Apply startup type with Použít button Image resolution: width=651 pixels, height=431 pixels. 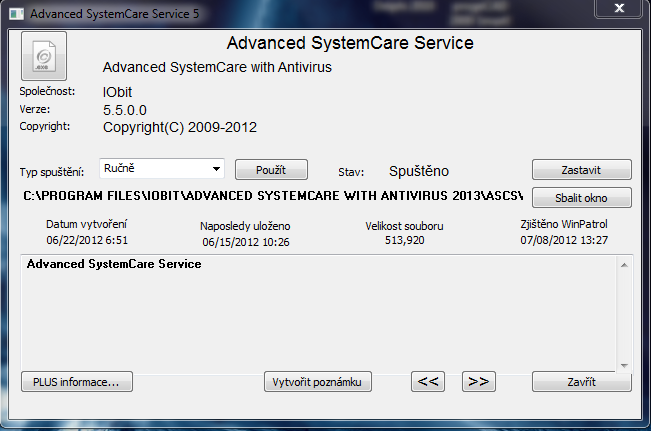click(x=271, y=170)
